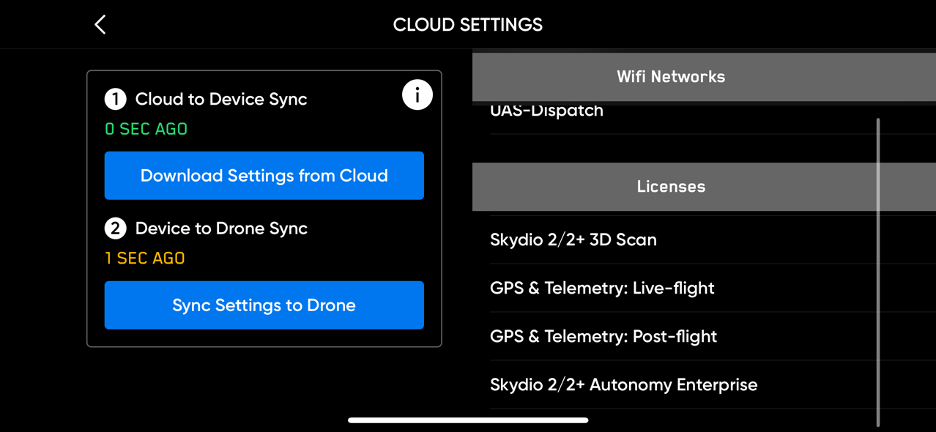
Task: Click the step 2 number badge
Action: 116,229
